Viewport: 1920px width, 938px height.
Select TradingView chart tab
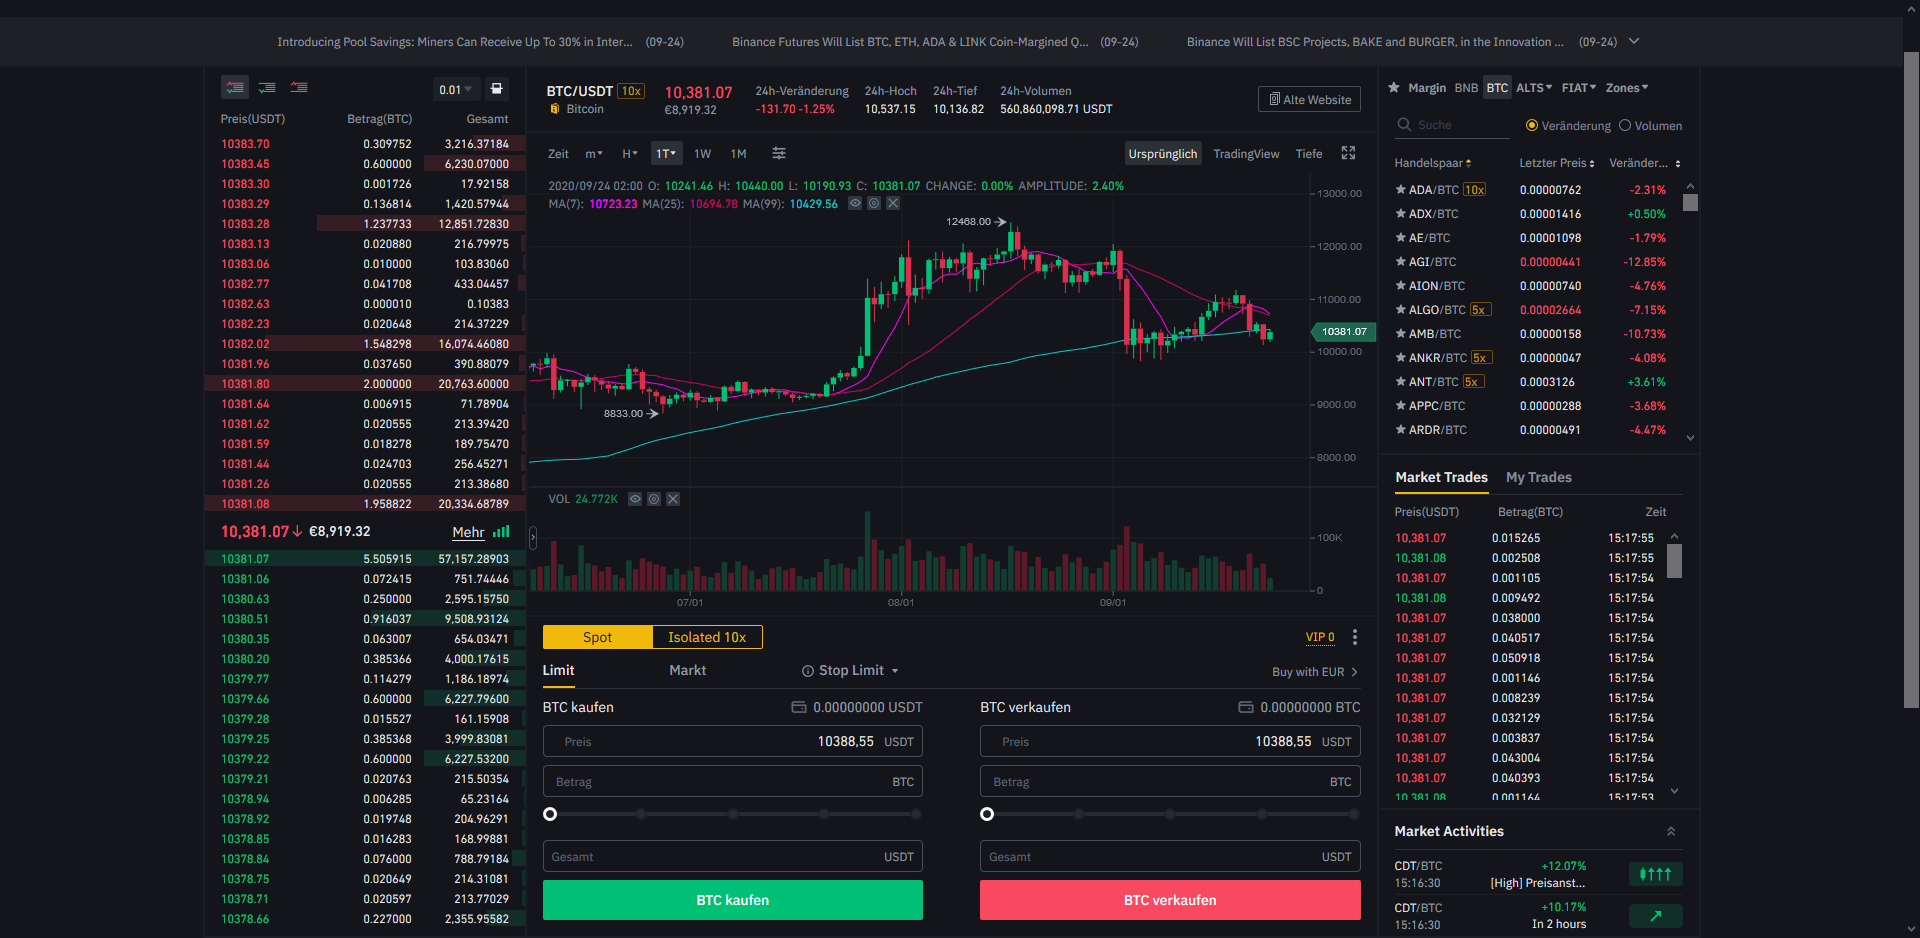pyautogui.click(x=1246, y=154)
